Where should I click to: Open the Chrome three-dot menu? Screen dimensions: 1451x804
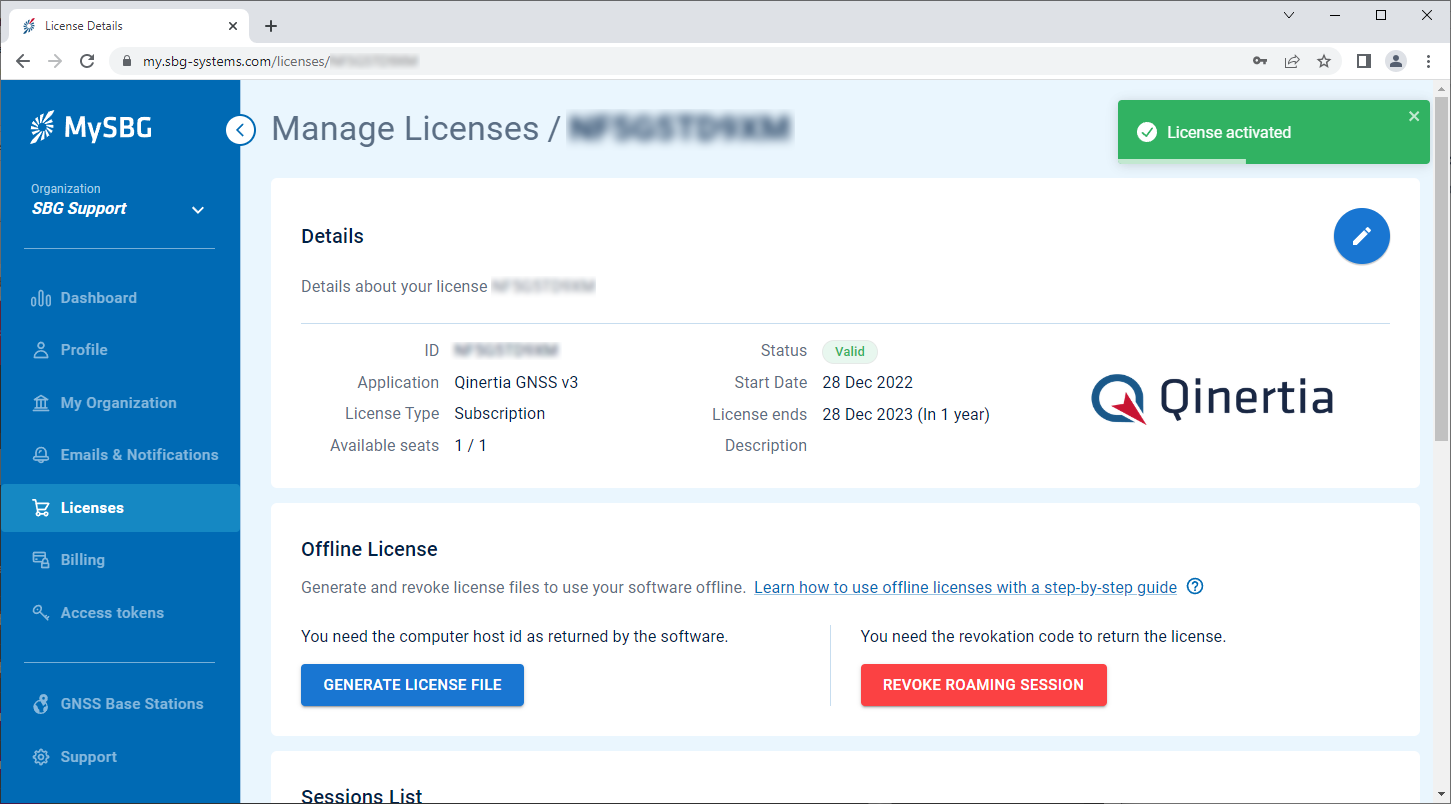click(1426, 61)
